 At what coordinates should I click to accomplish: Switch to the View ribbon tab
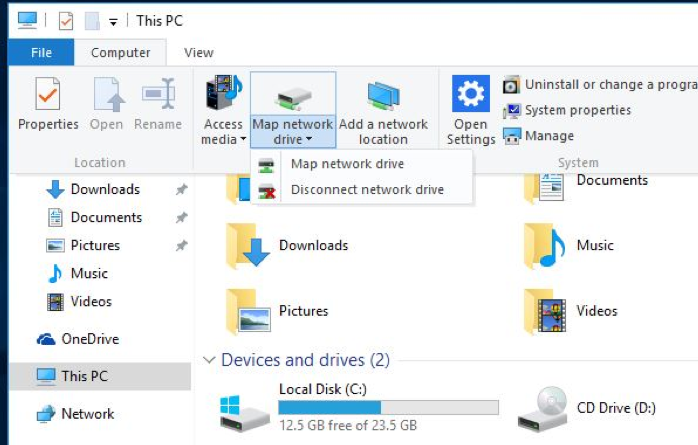coord(199,53)
